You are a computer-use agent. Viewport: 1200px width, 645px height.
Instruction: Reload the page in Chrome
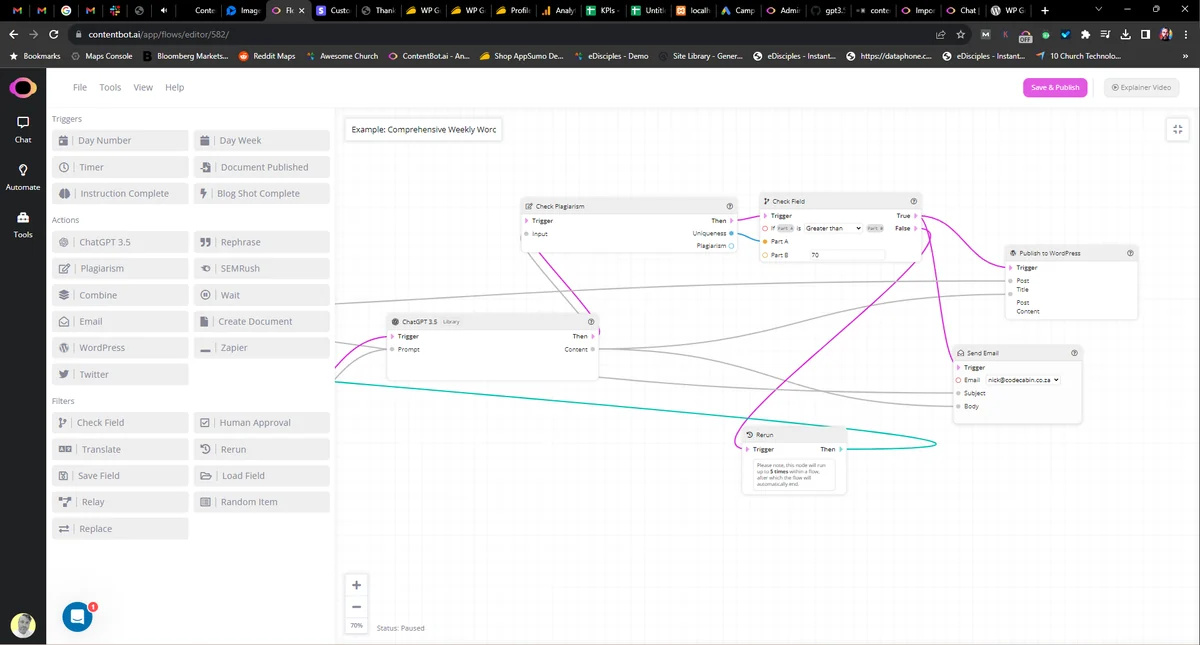click(x=54, y=34)
